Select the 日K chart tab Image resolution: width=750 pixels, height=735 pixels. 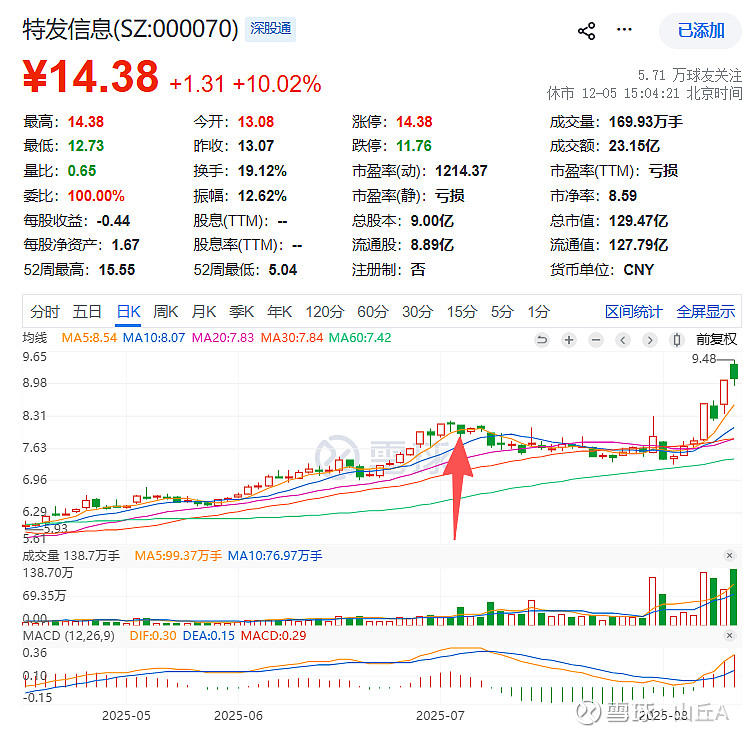(128, 312)
